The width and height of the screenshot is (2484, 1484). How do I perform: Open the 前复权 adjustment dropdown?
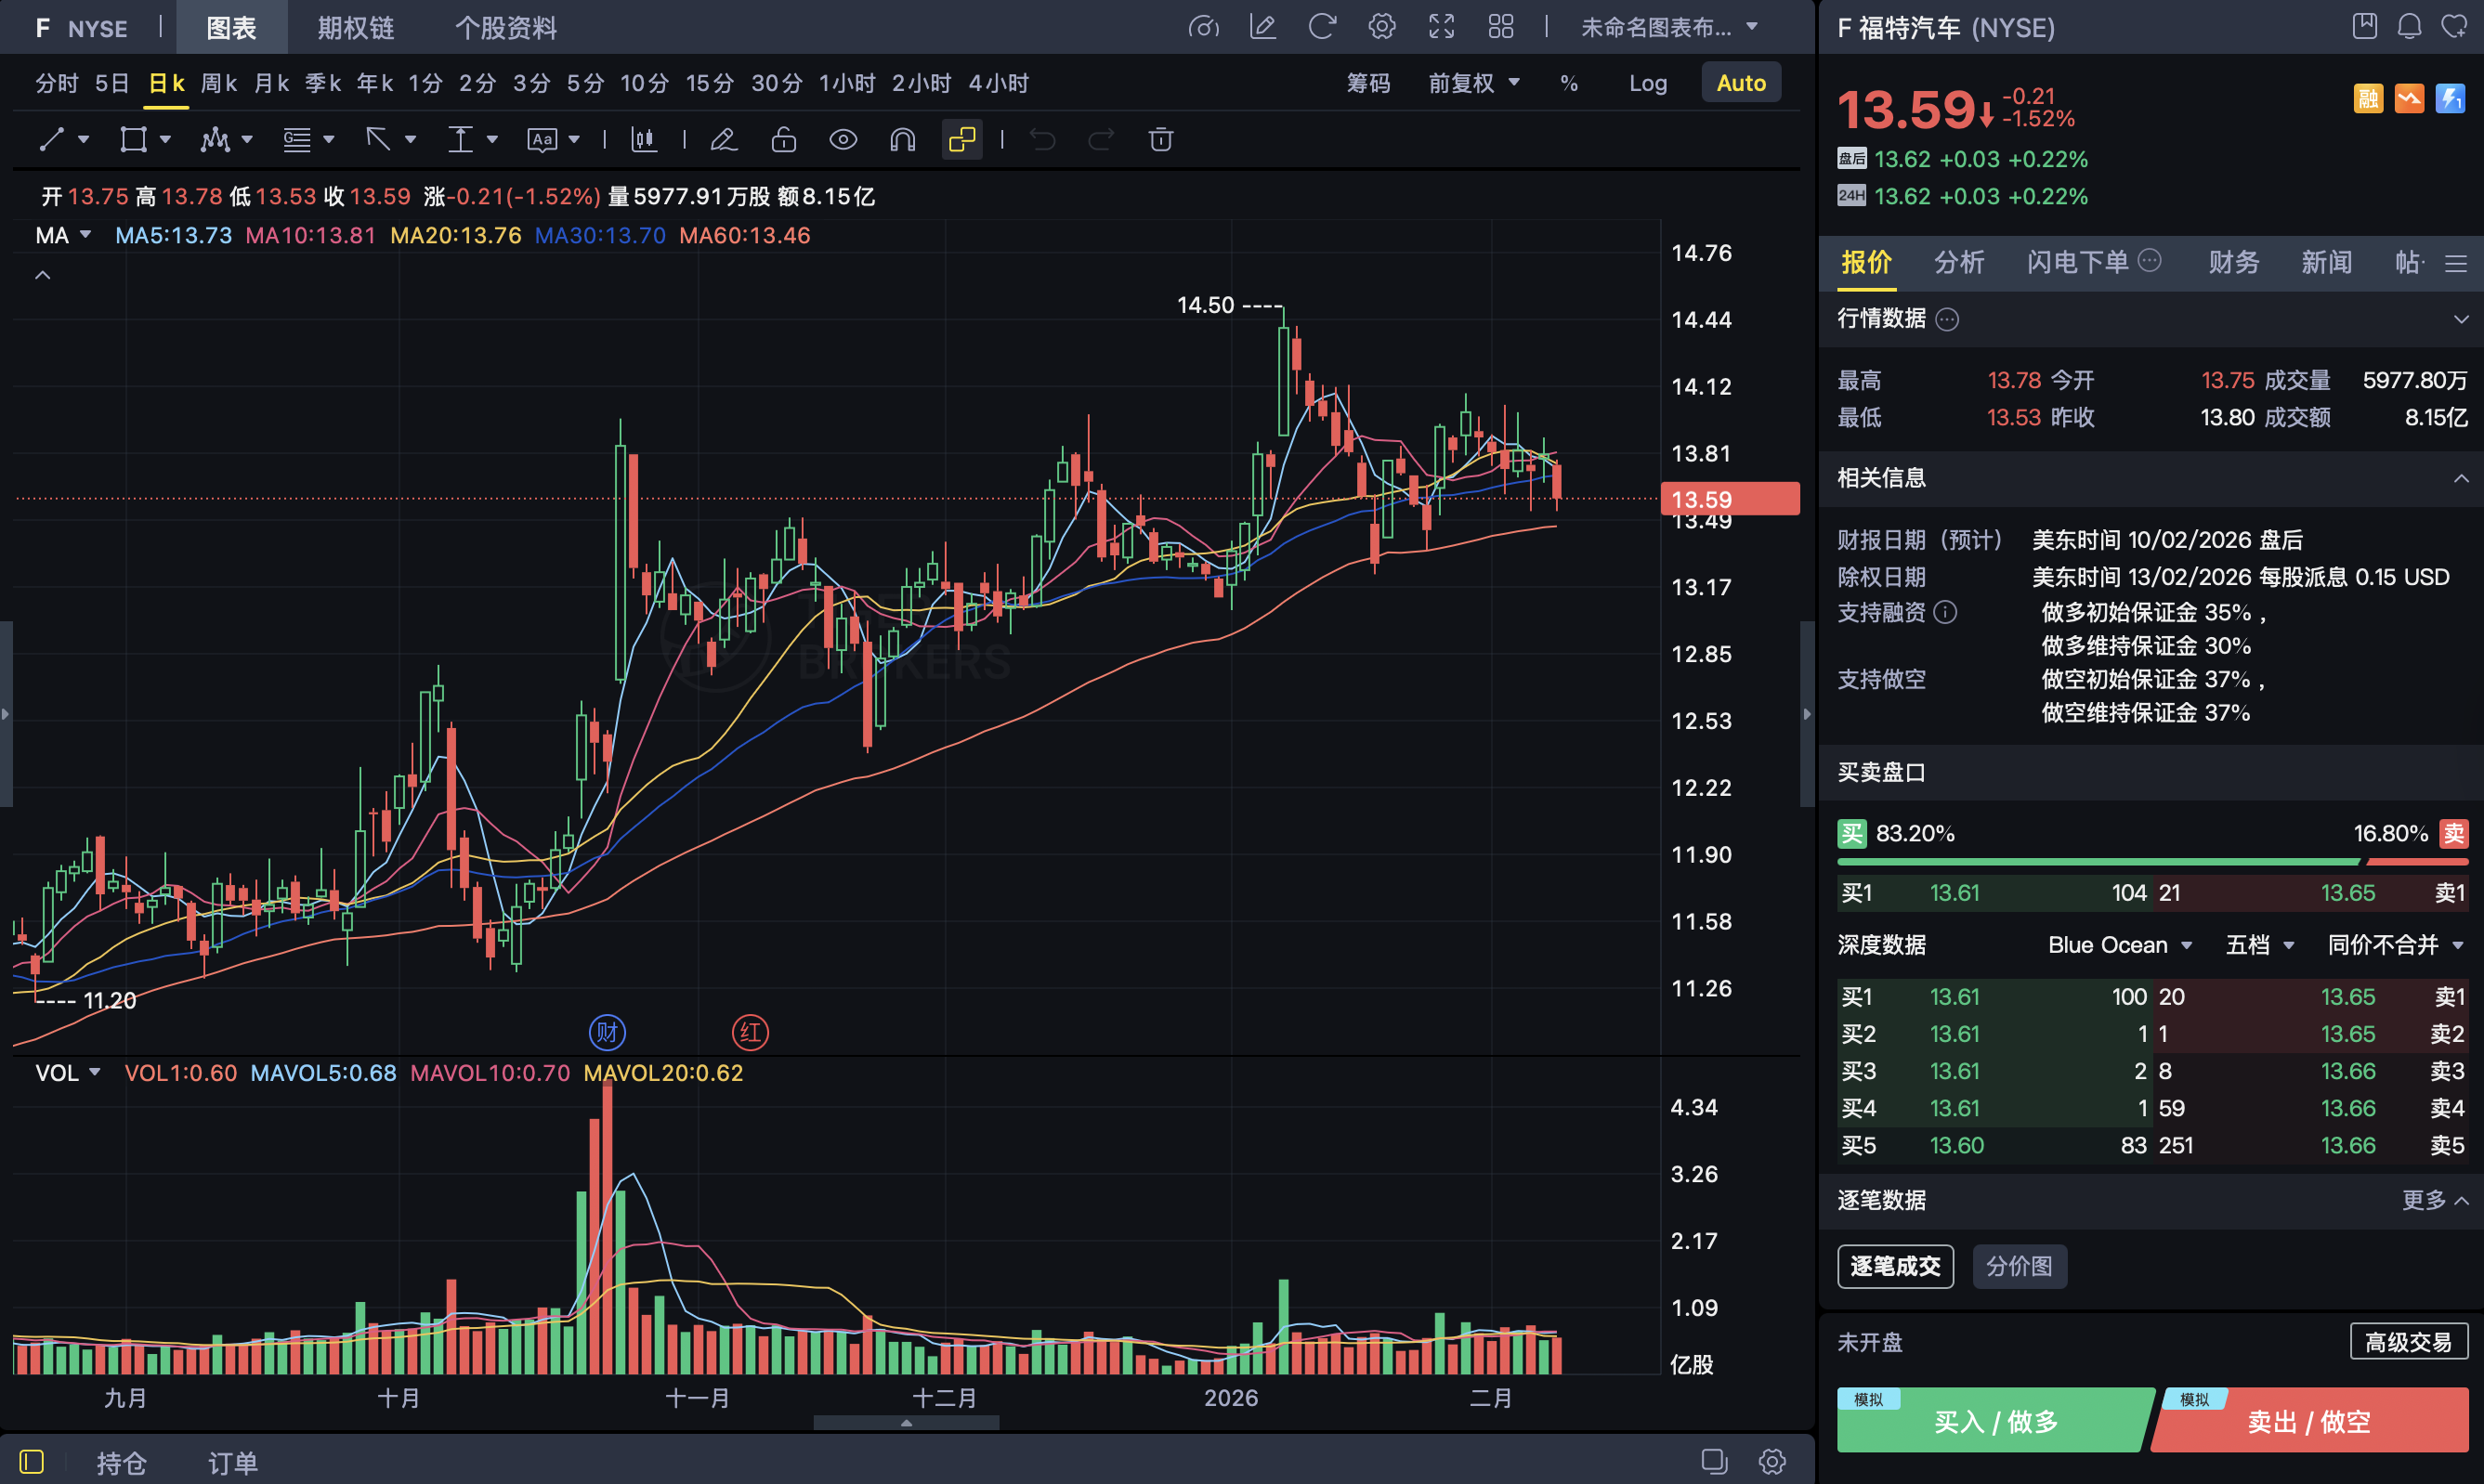1472,83
